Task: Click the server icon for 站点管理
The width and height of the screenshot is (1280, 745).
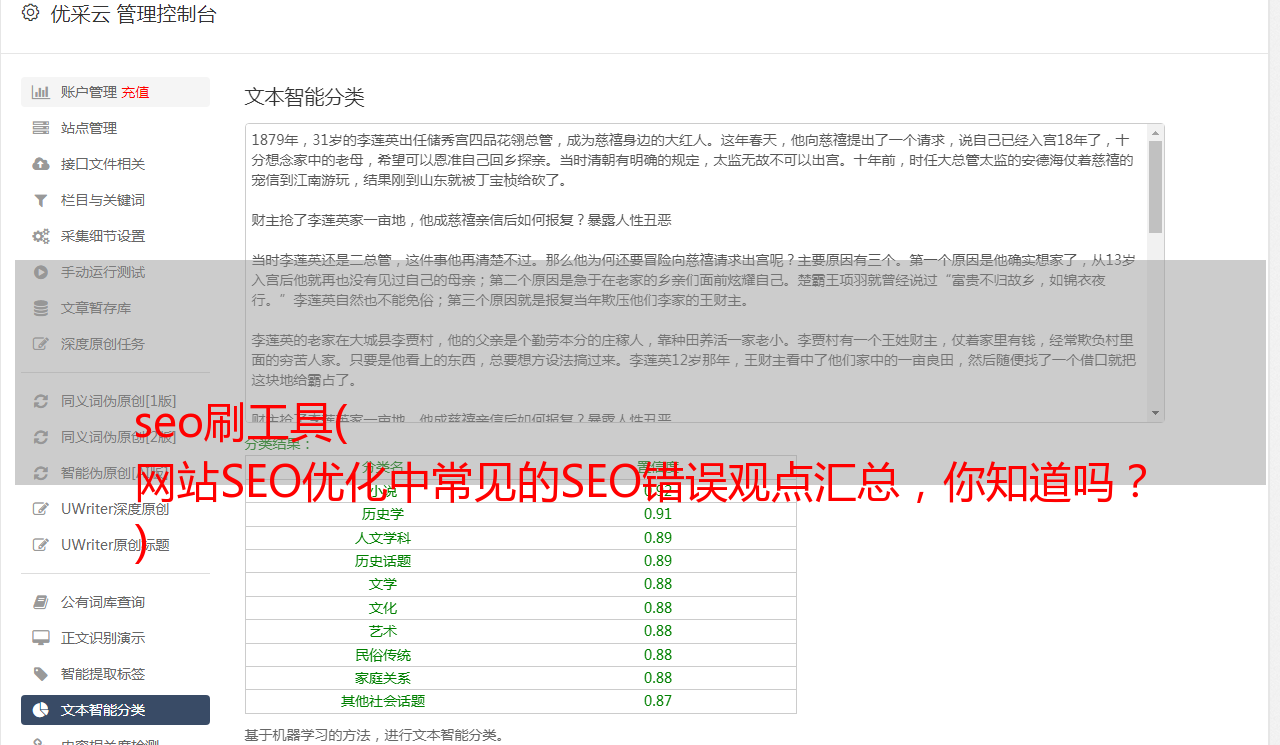Action: coord(41,128)
